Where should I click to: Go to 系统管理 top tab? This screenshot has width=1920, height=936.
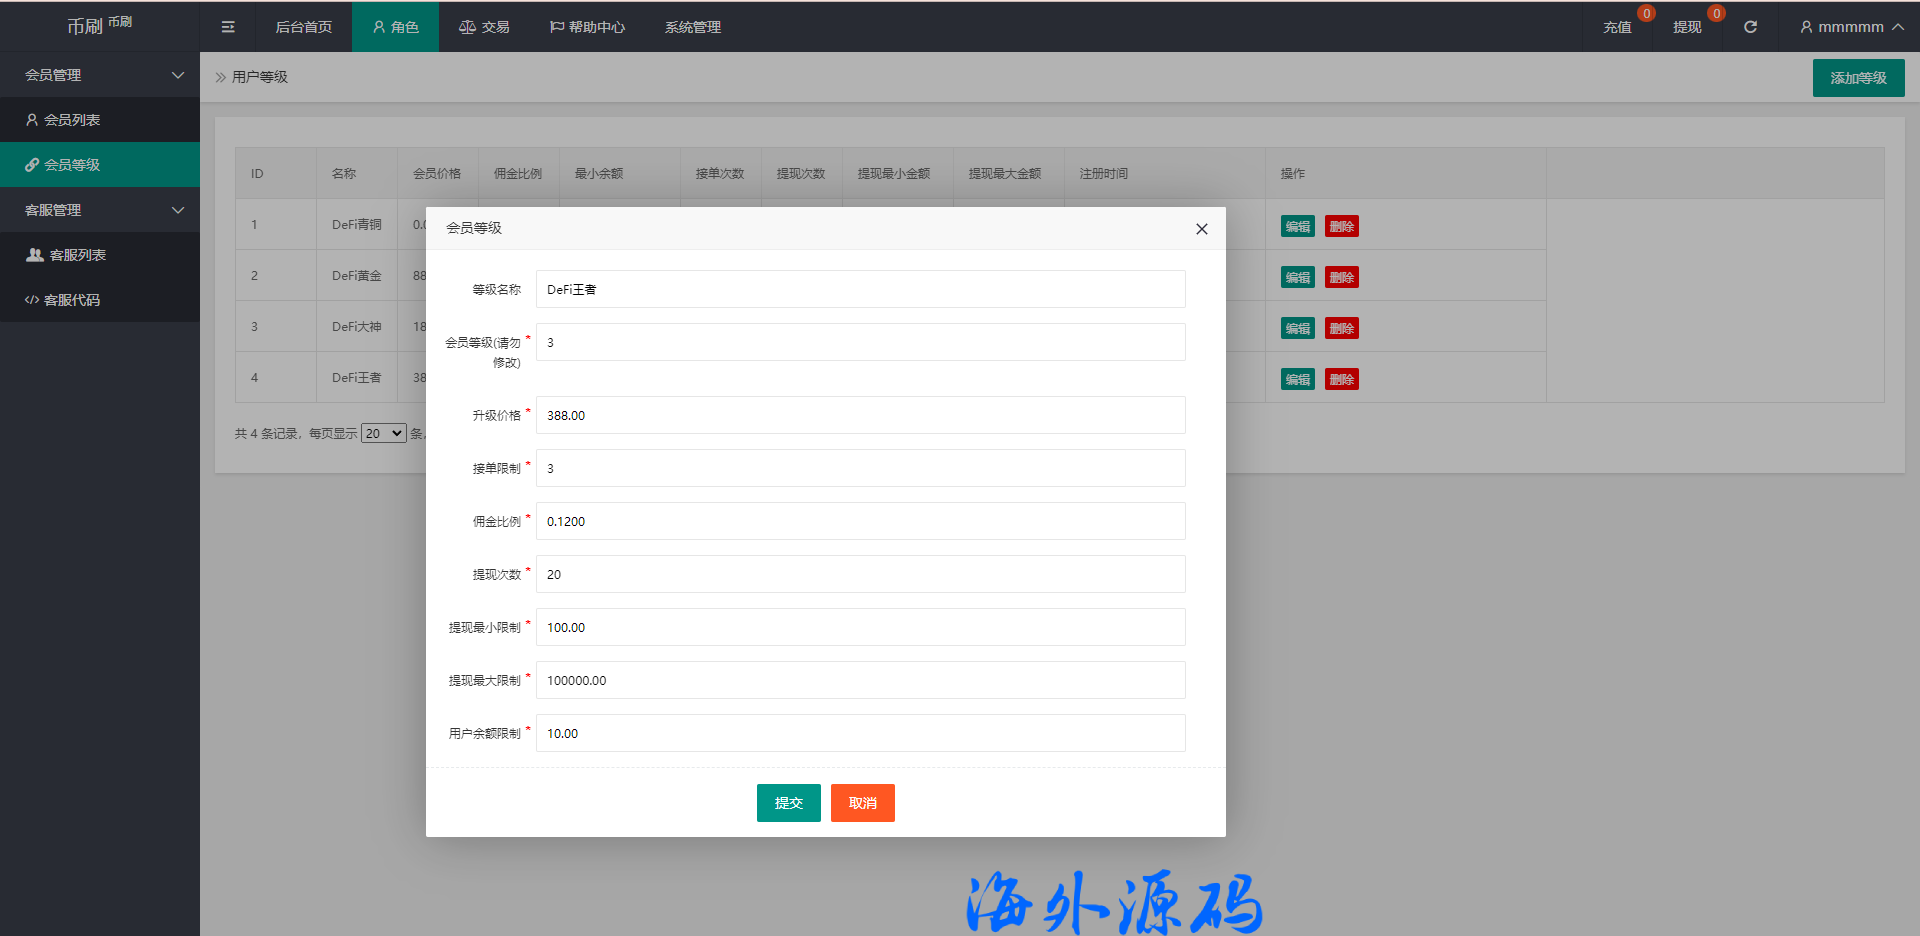[x=692, y=27]
